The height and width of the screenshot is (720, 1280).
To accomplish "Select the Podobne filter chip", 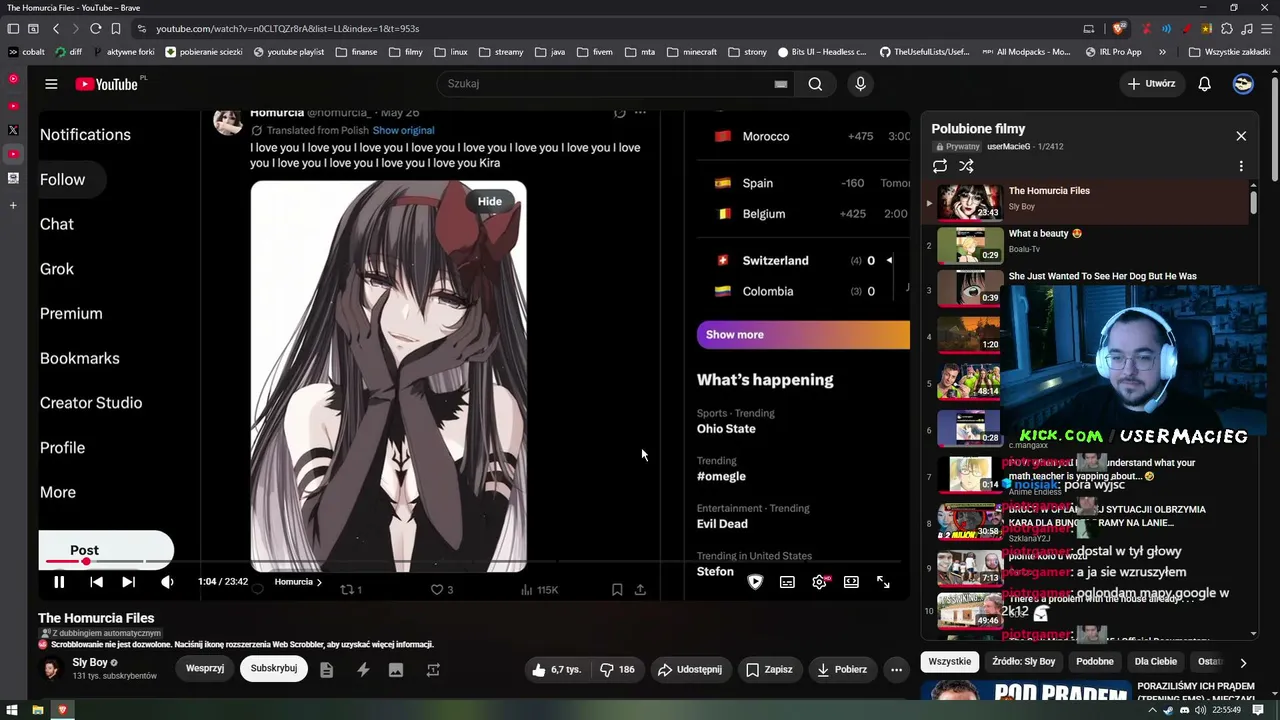I will [x=1095, y=662].
